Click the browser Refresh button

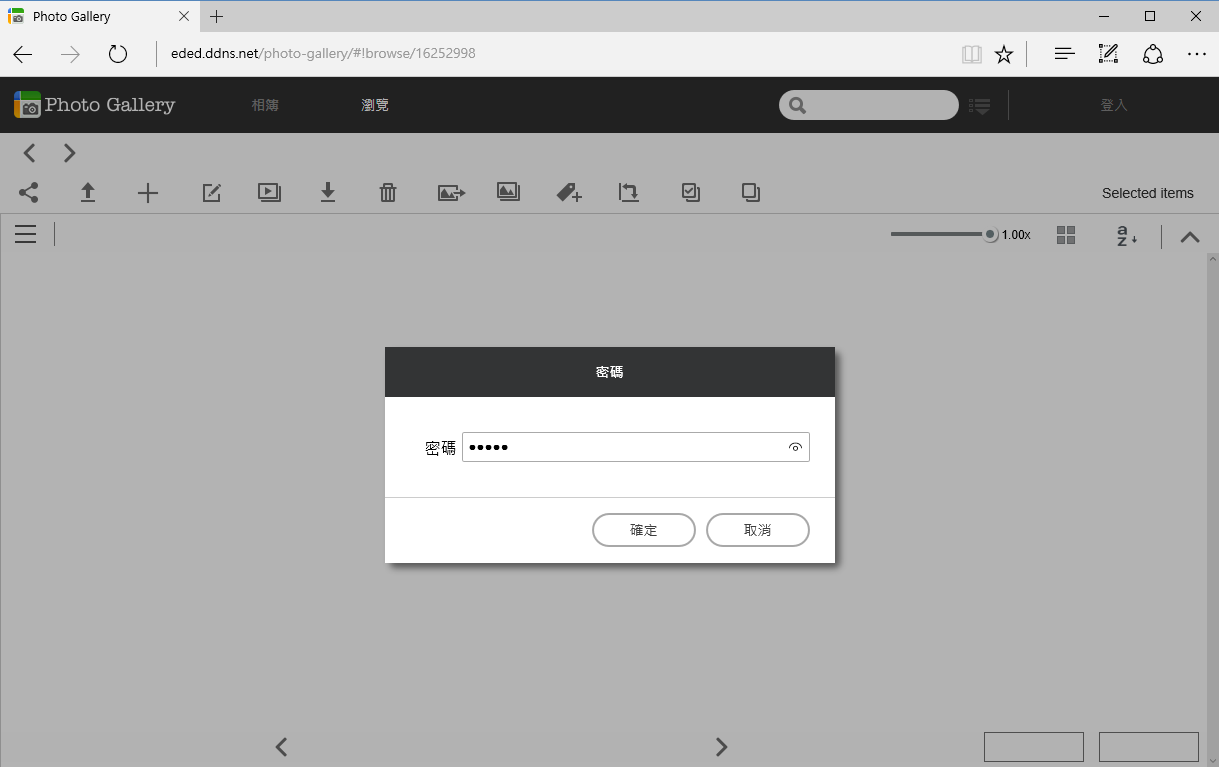(118, 54)
